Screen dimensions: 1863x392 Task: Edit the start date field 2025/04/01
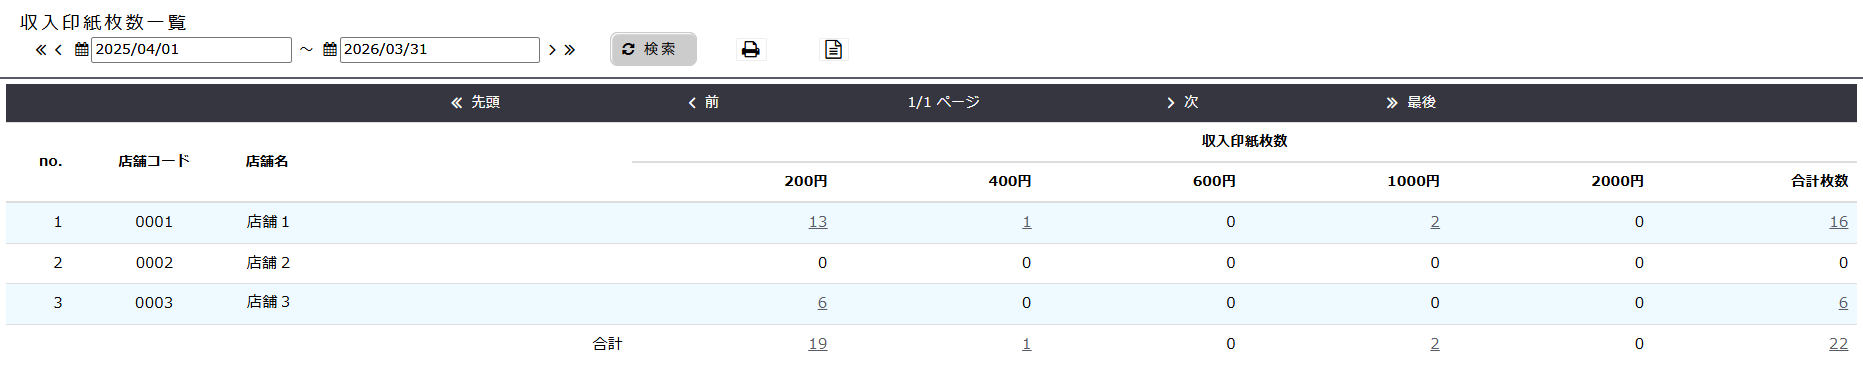tap(191, 50)
